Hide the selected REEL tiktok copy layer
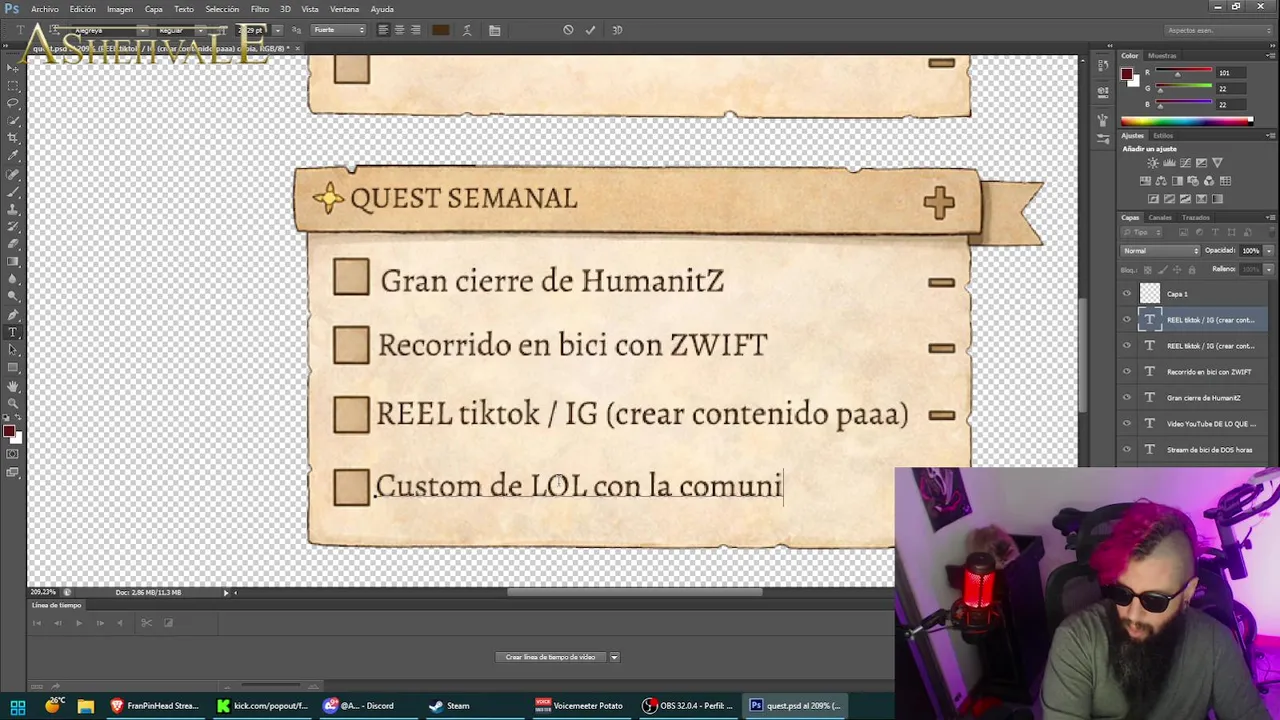The width and height of the screenshot is (1280, 720). [x=1127, y=320]
